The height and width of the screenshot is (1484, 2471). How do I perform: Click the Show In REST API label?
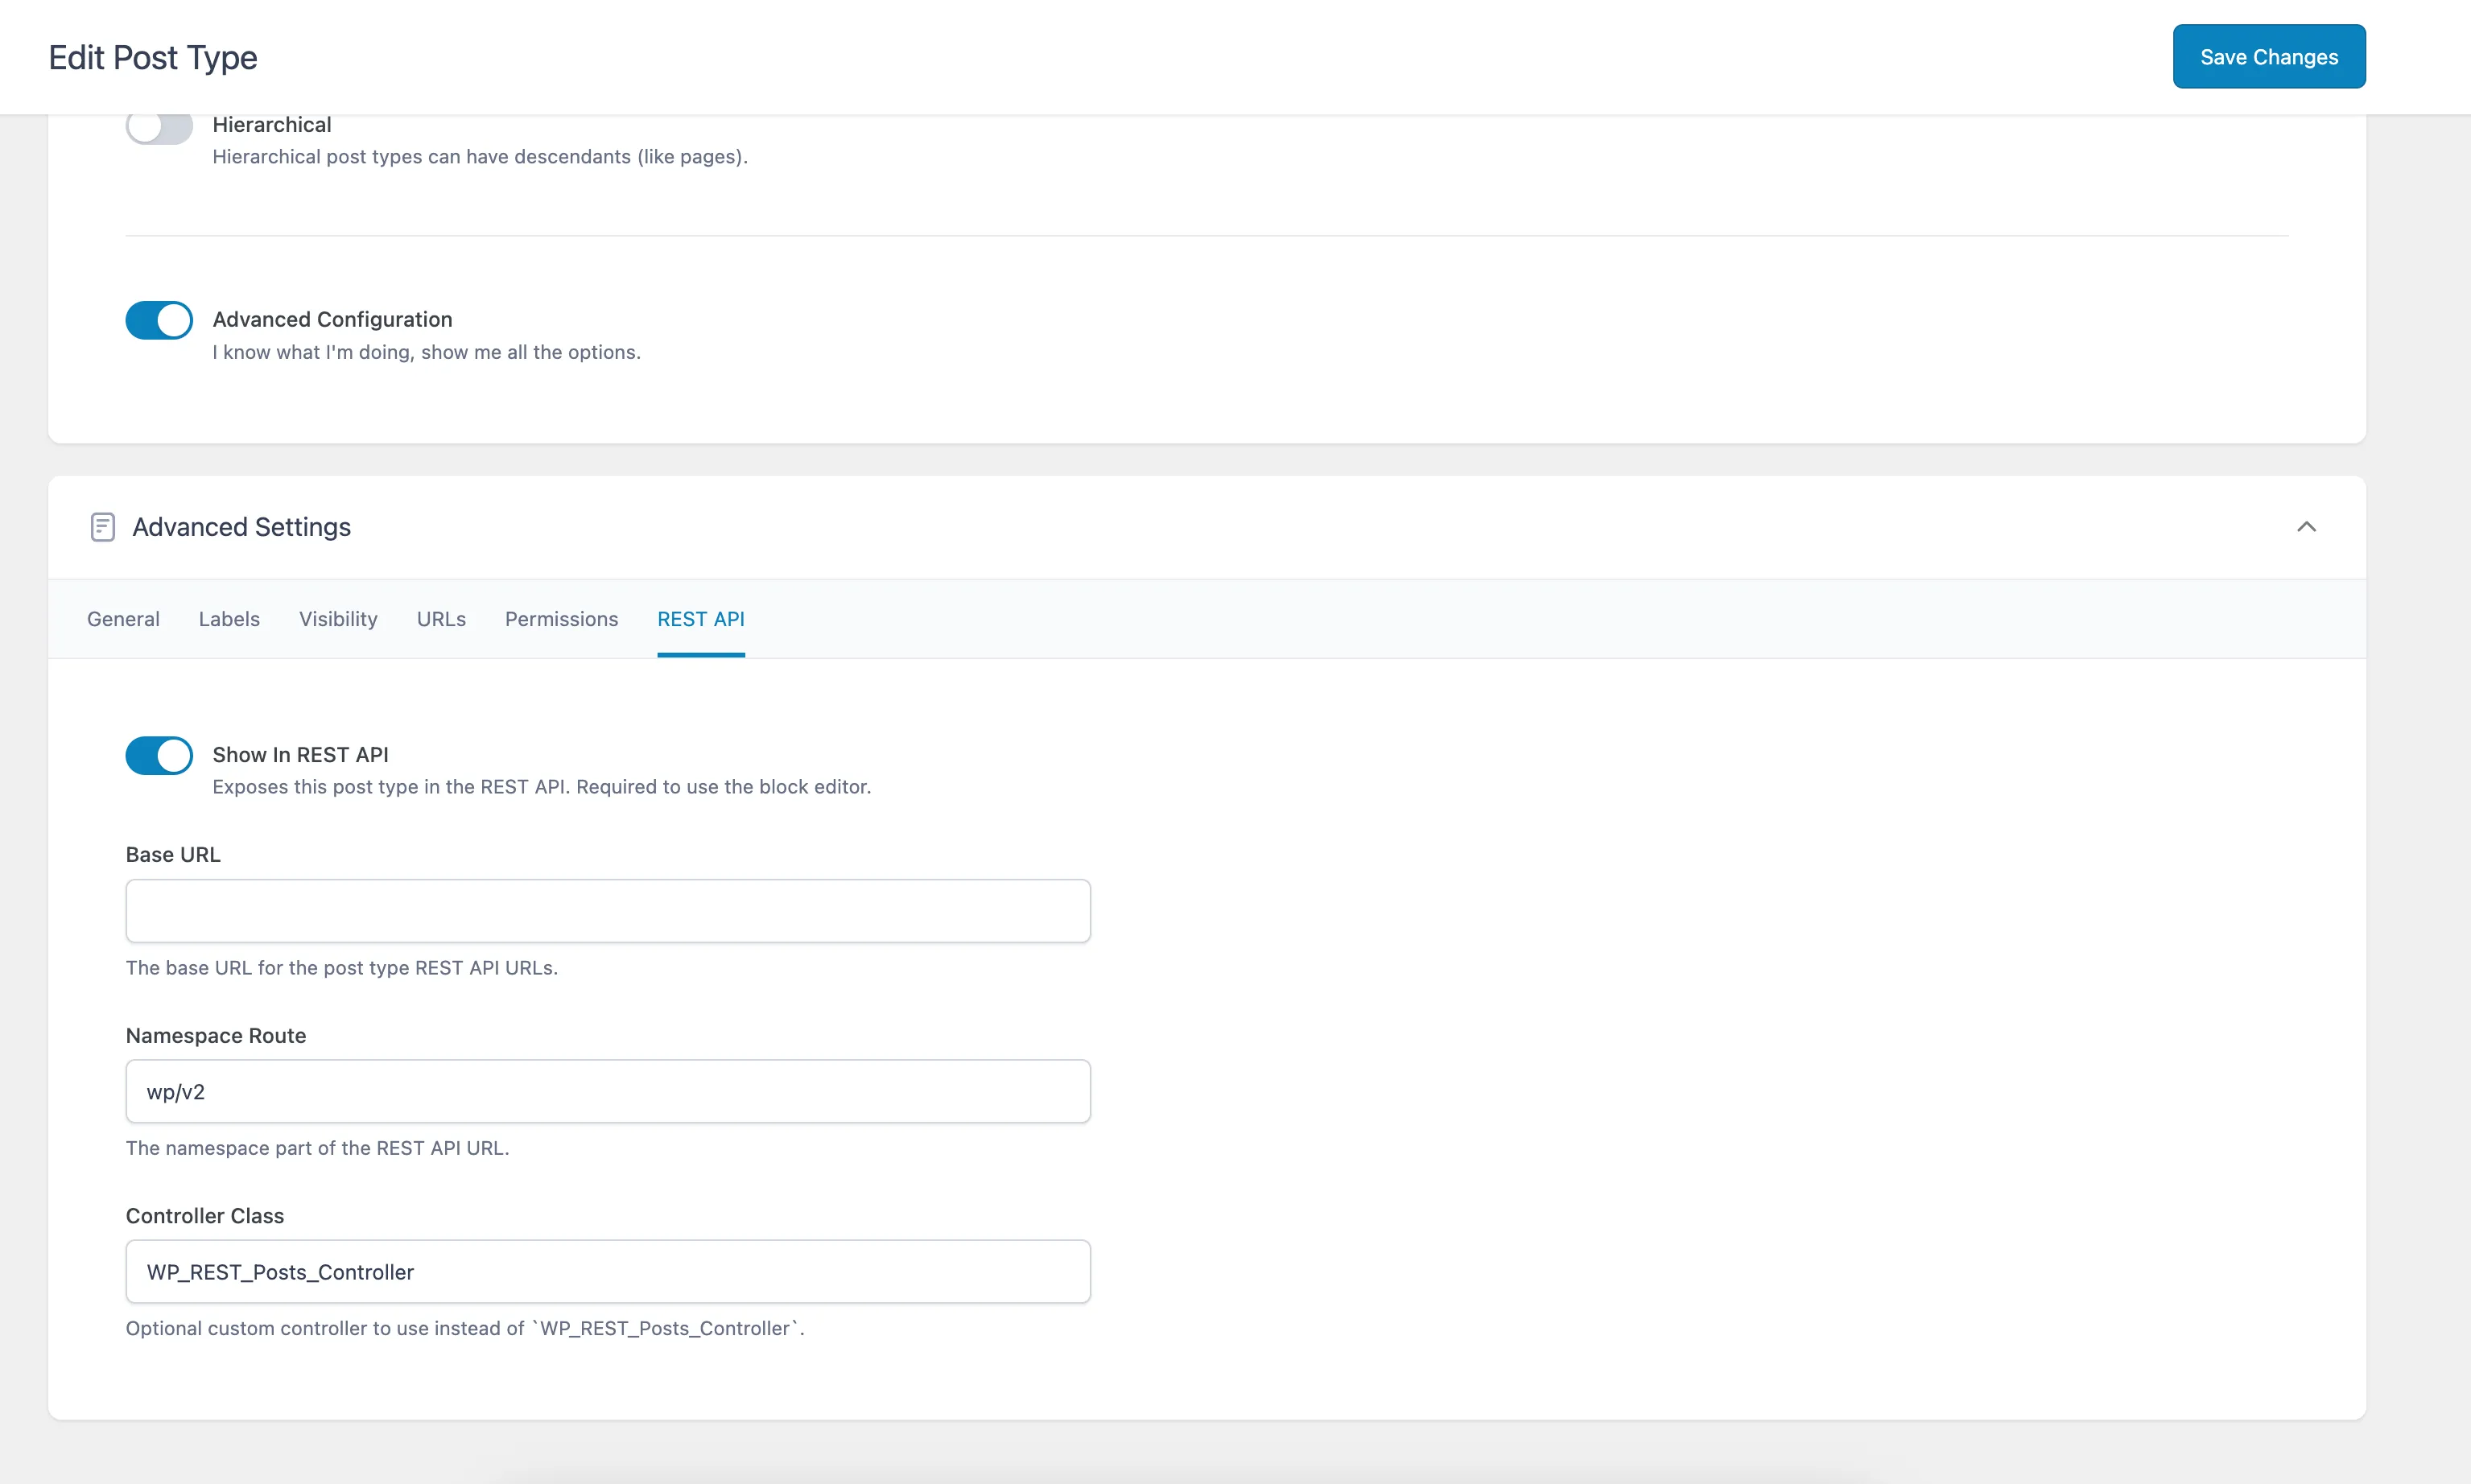coord(300,754)
